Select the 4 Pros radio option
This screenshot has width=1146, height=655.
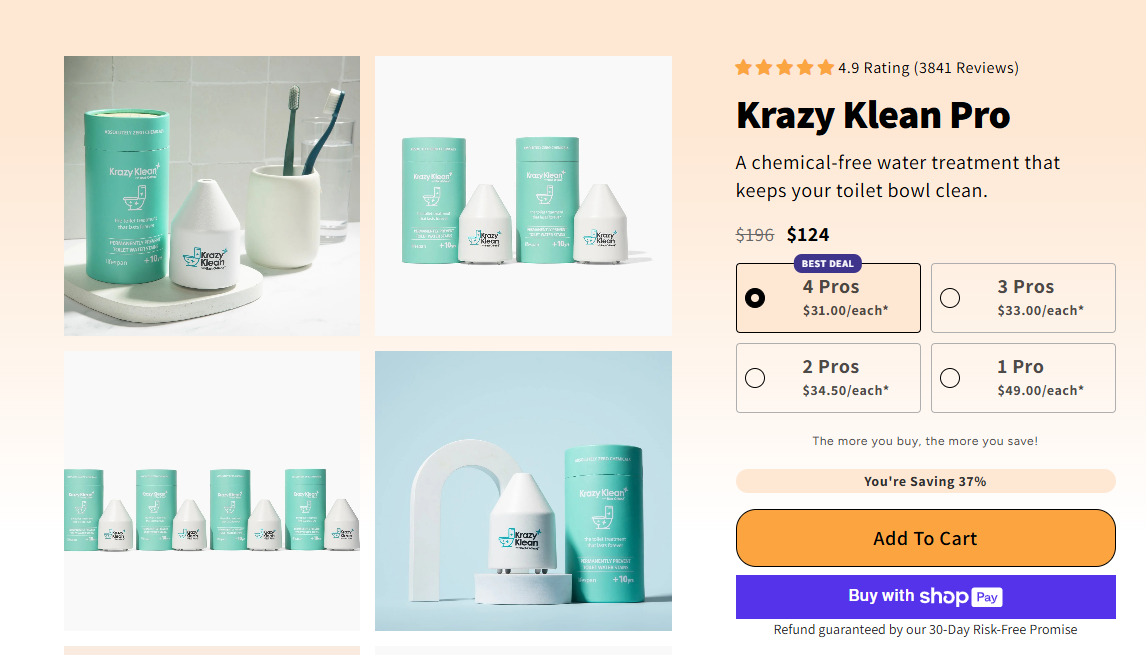click(755, 298)
